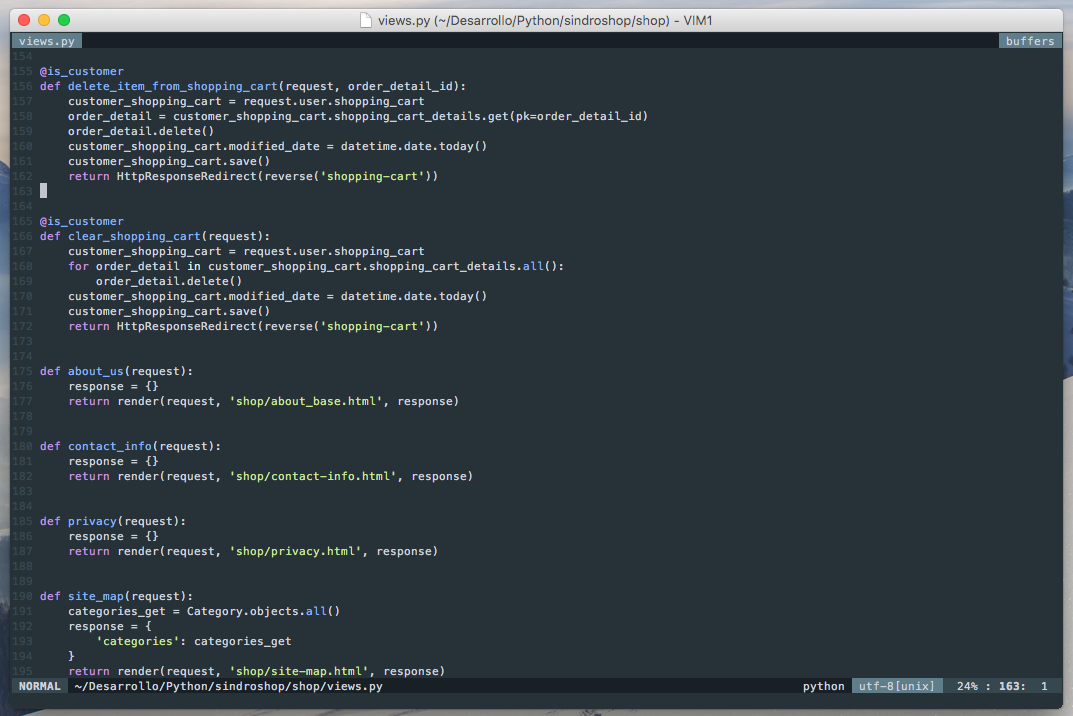Viewport: 1073px width, 716px height.
Task: Click clear_shopping_cart function name
Action: coord(134,236)
